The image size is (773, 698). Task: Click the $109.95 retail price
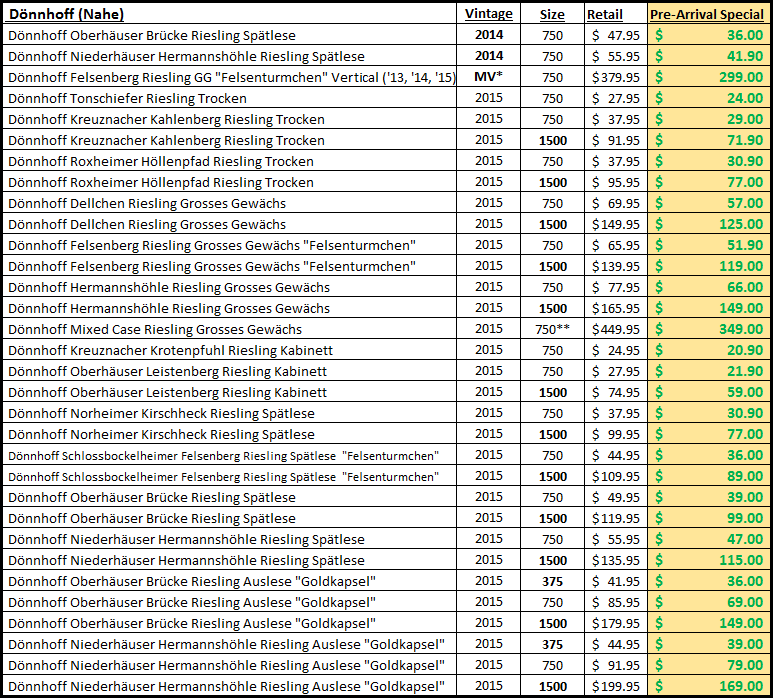[616, 477]
